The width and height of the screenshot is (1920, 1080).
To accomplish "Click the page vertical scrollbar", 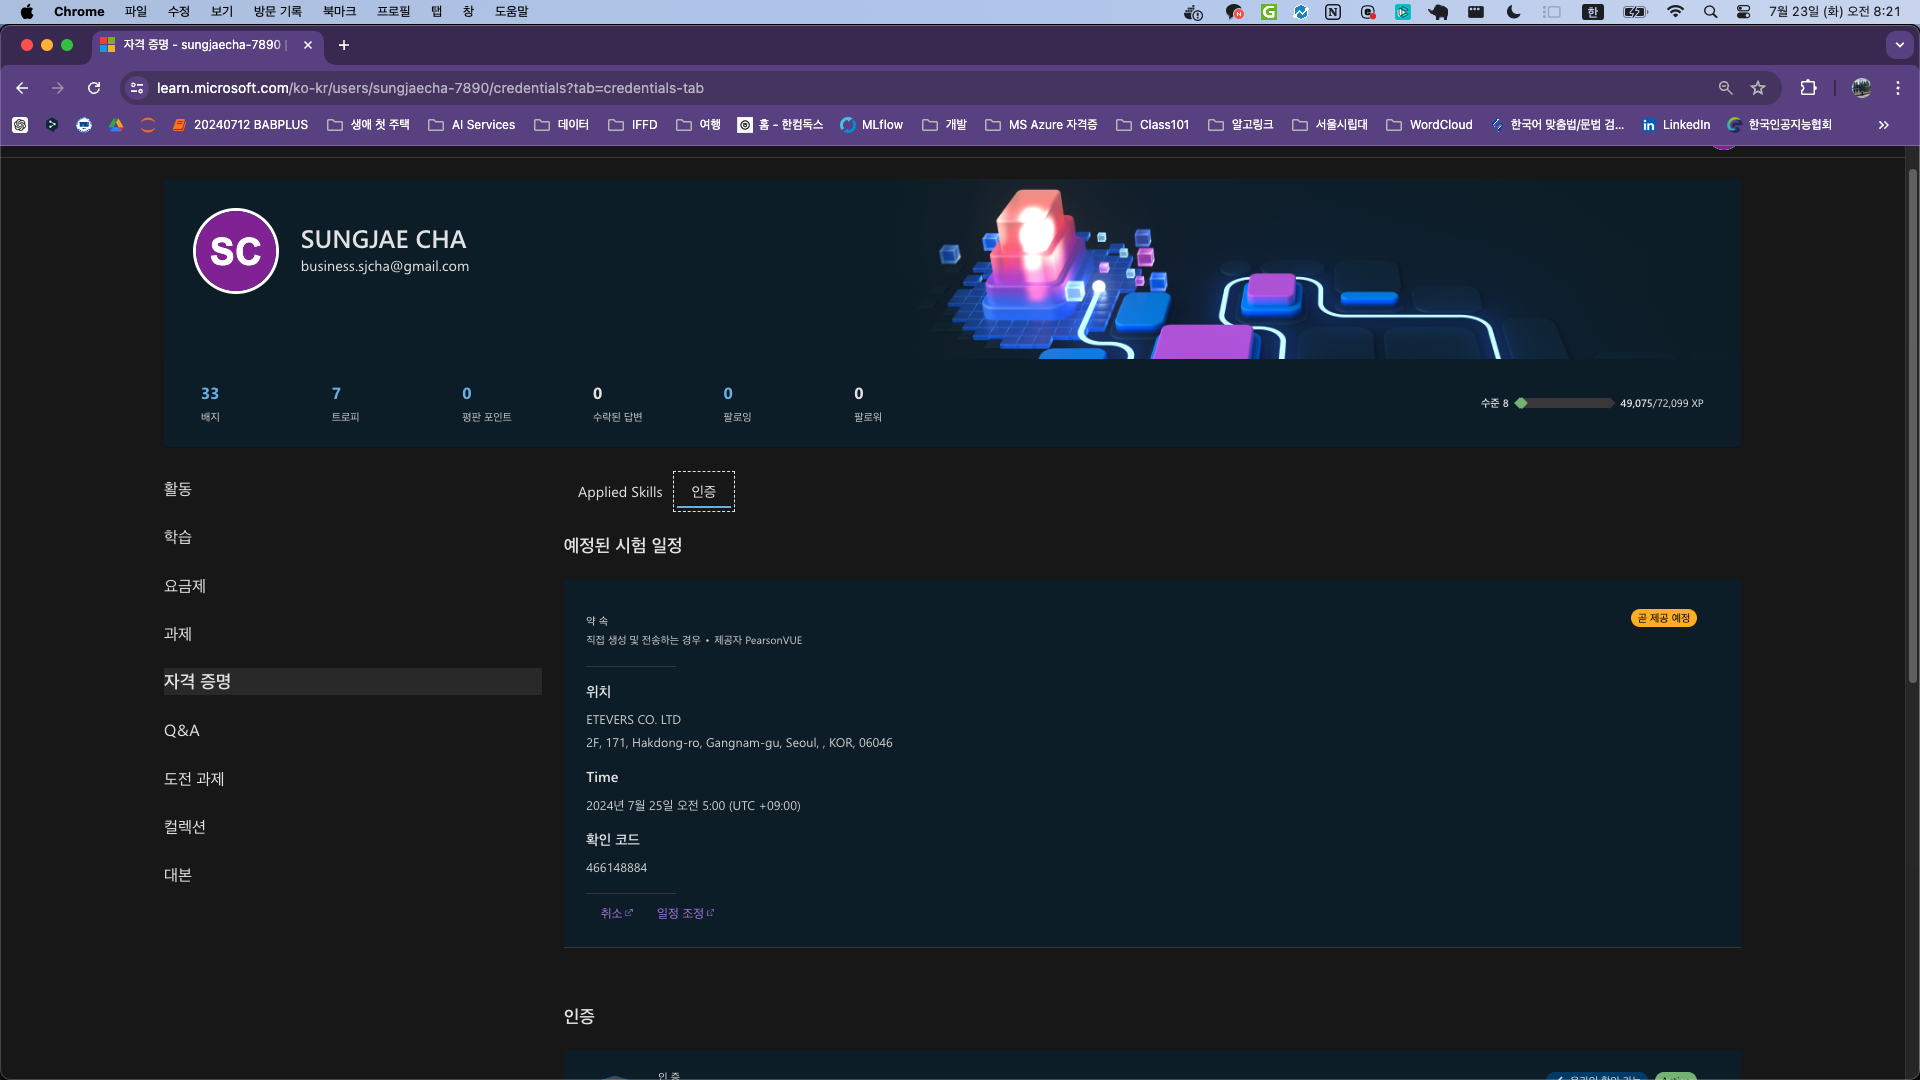I will 1912,425.
